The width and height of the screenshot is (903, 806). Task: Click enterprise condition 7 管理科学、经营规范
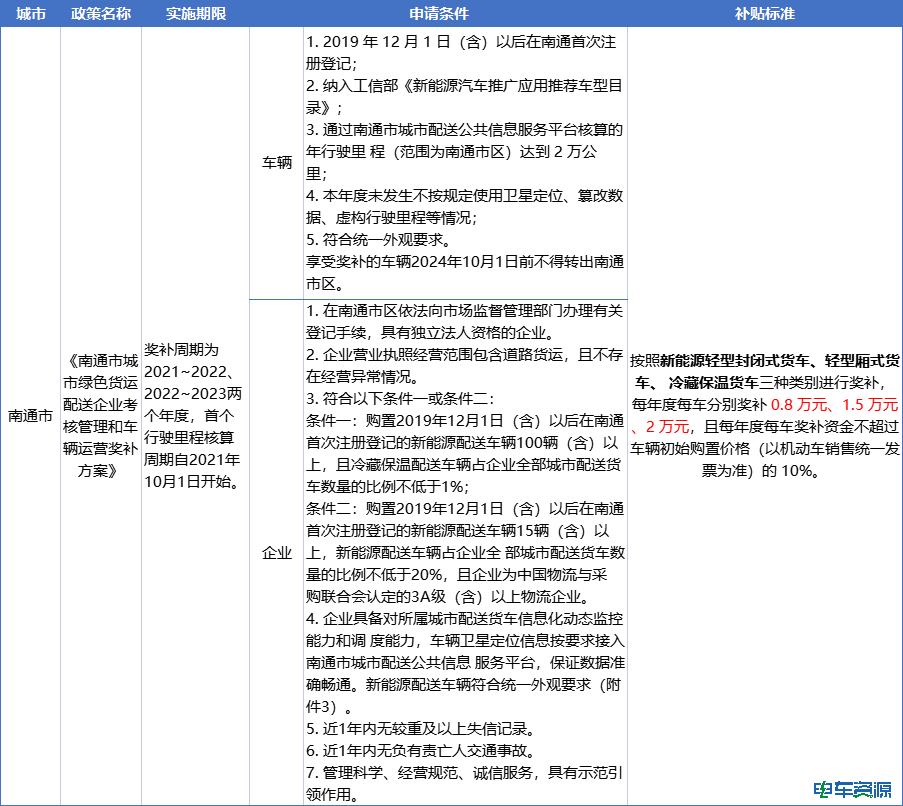(465, 773)
